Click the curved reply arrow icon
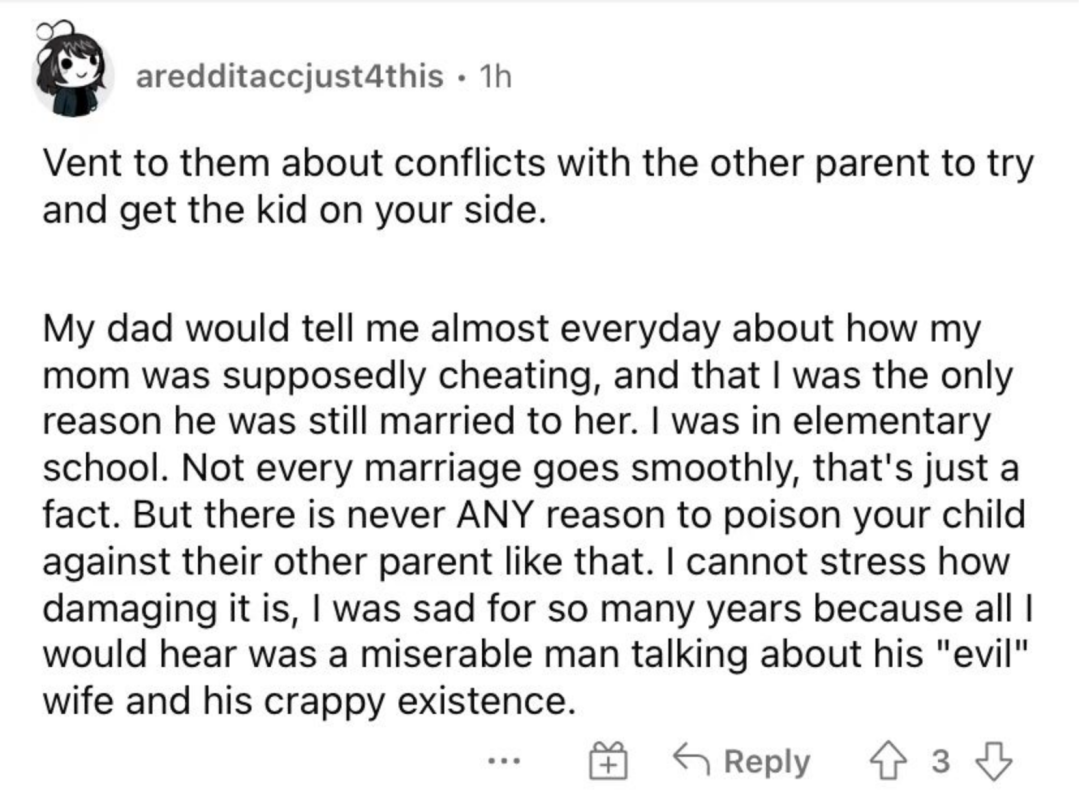 tap(694, 761)
